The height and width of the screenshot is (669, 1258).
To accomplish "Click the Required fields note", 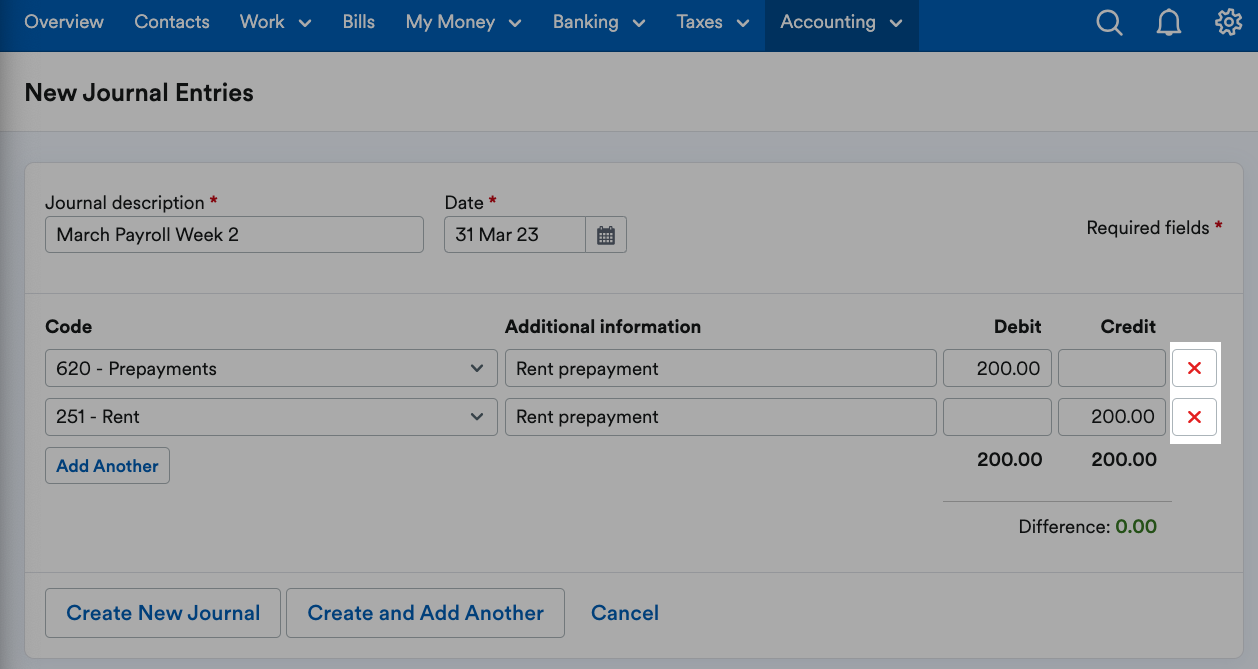I will coord(1155,228).
